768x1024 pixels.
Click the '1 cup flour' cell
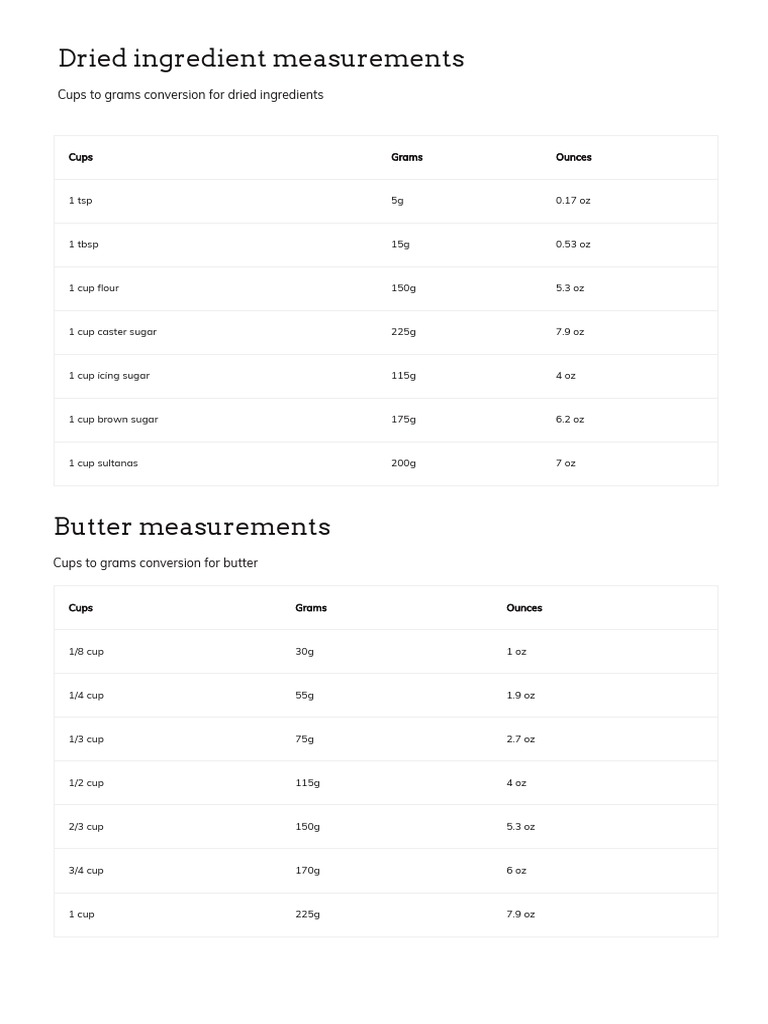click(x=94, y=288)
